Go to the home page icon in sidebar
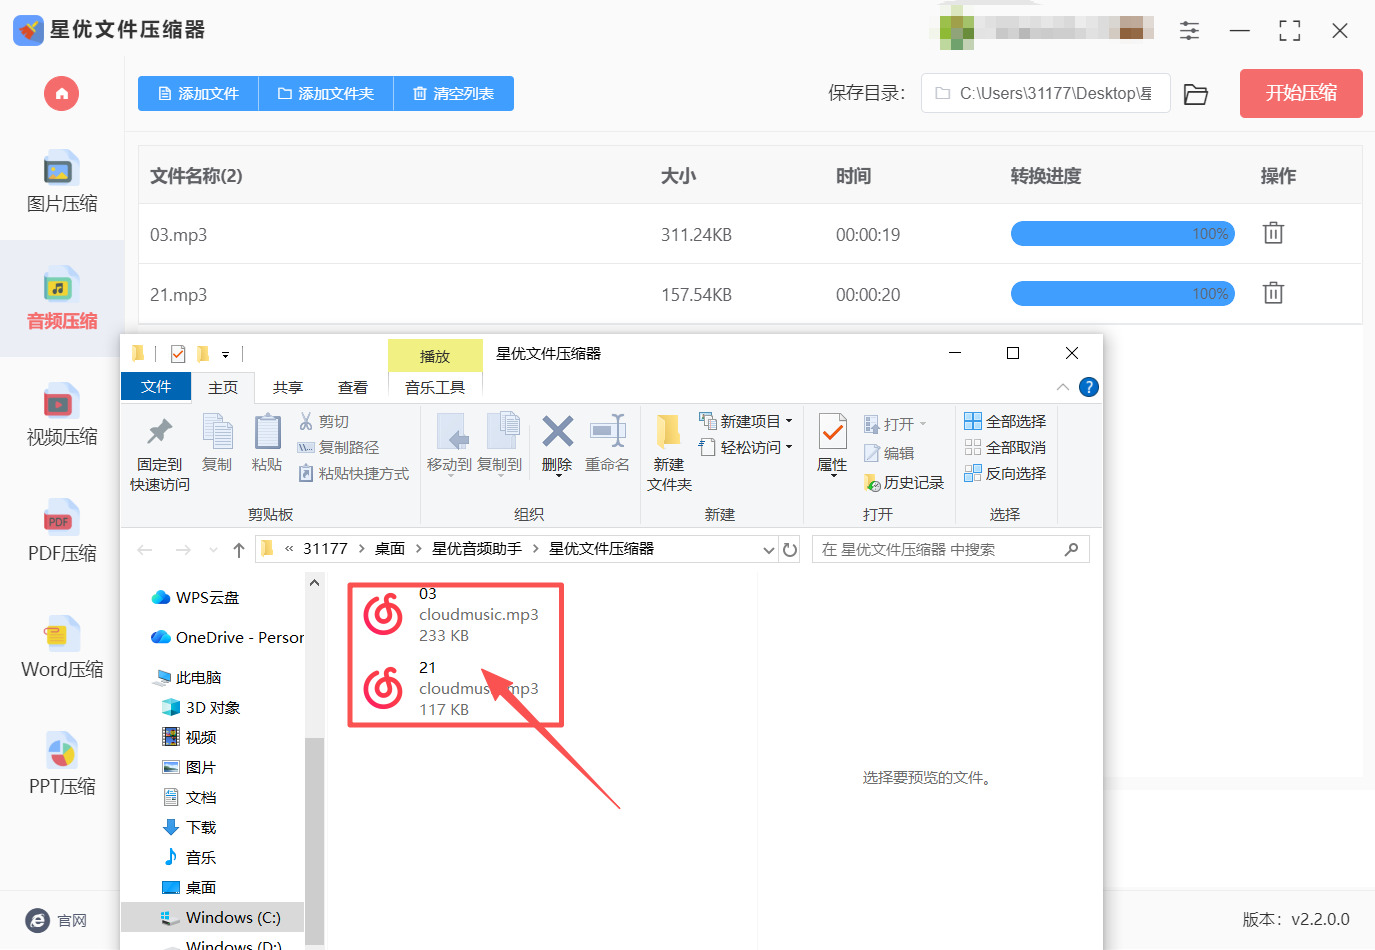The width and height of the screenshot is (1375, 950). 61,94
